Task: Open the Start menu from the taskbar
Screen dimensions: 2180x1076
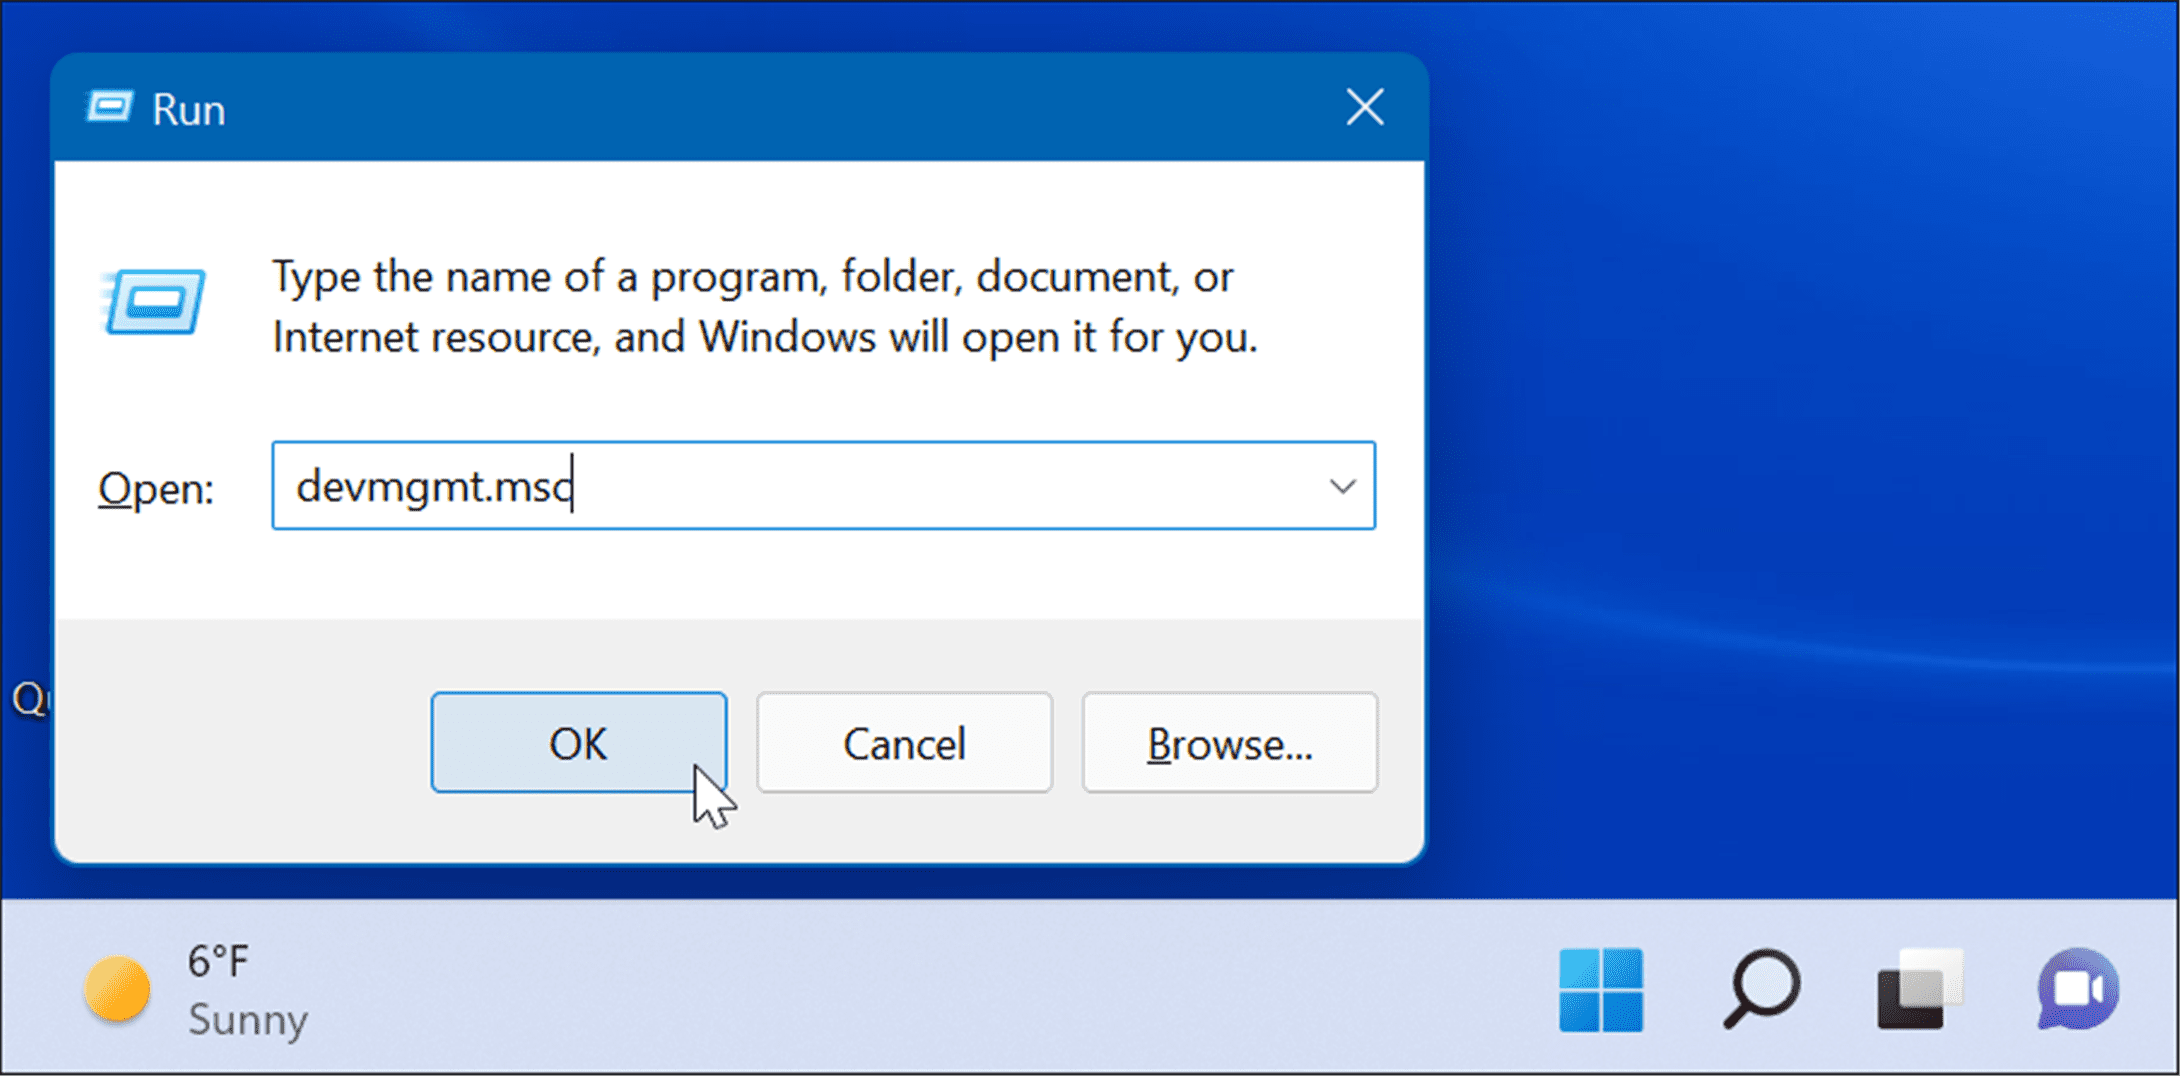Action: [x=1601, y=992]
